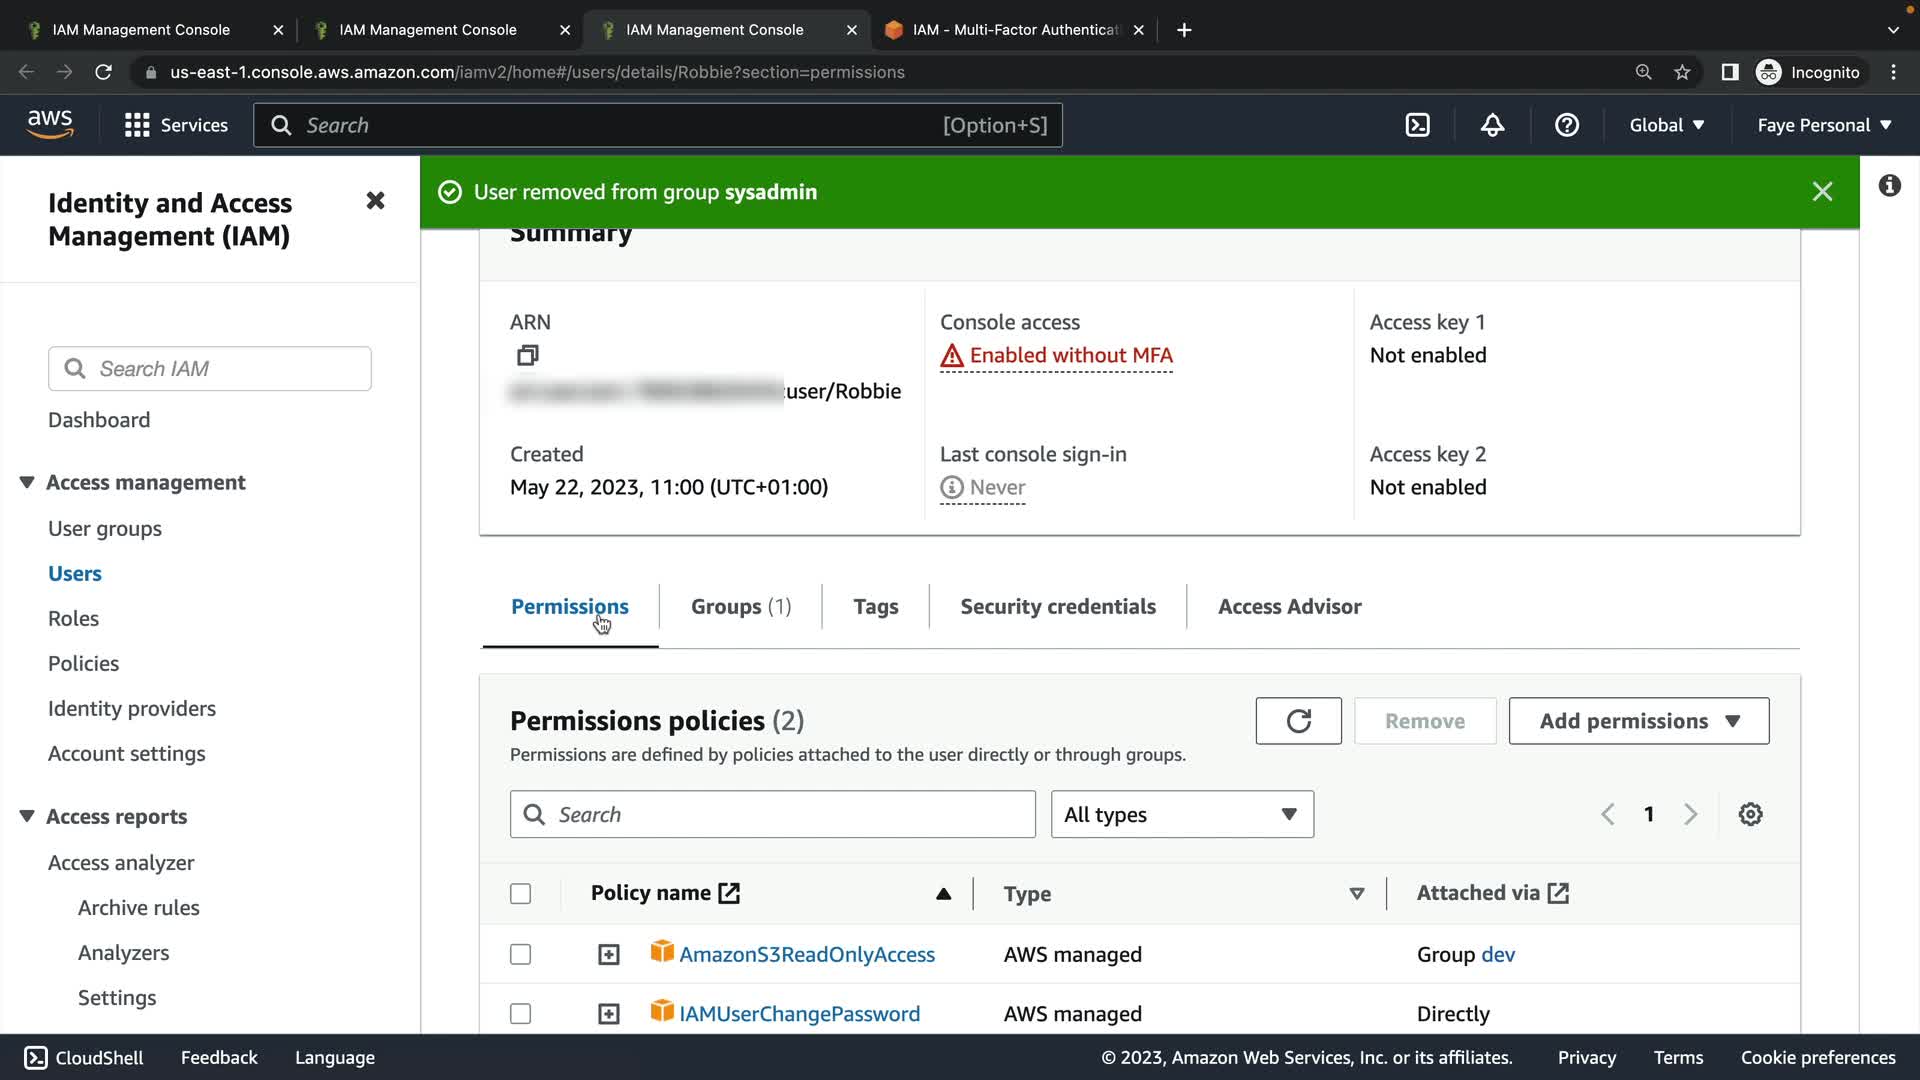Open table preferences gear icon

(1750, 814)
